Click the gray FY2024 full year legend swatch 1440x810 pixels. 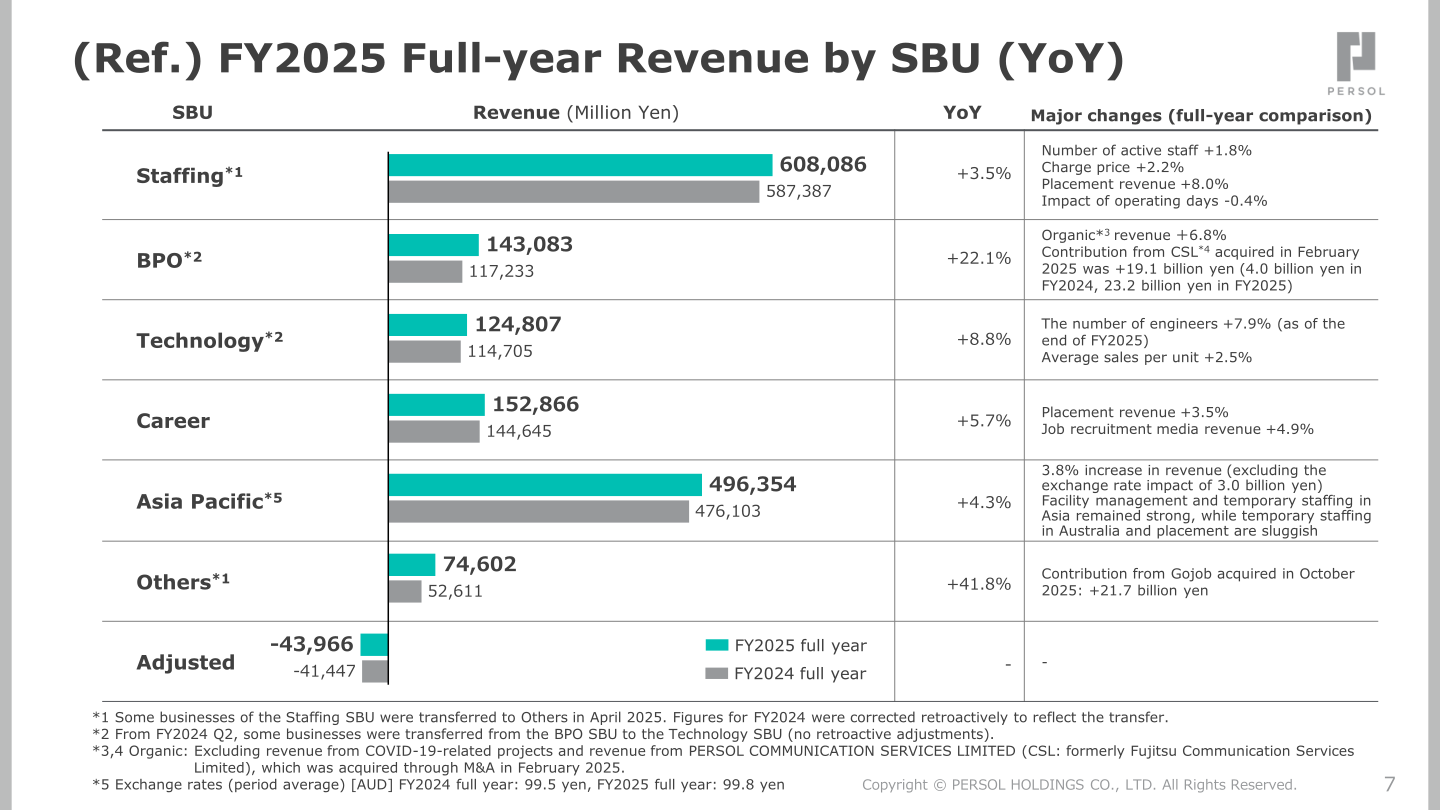[x=716, y=673]
